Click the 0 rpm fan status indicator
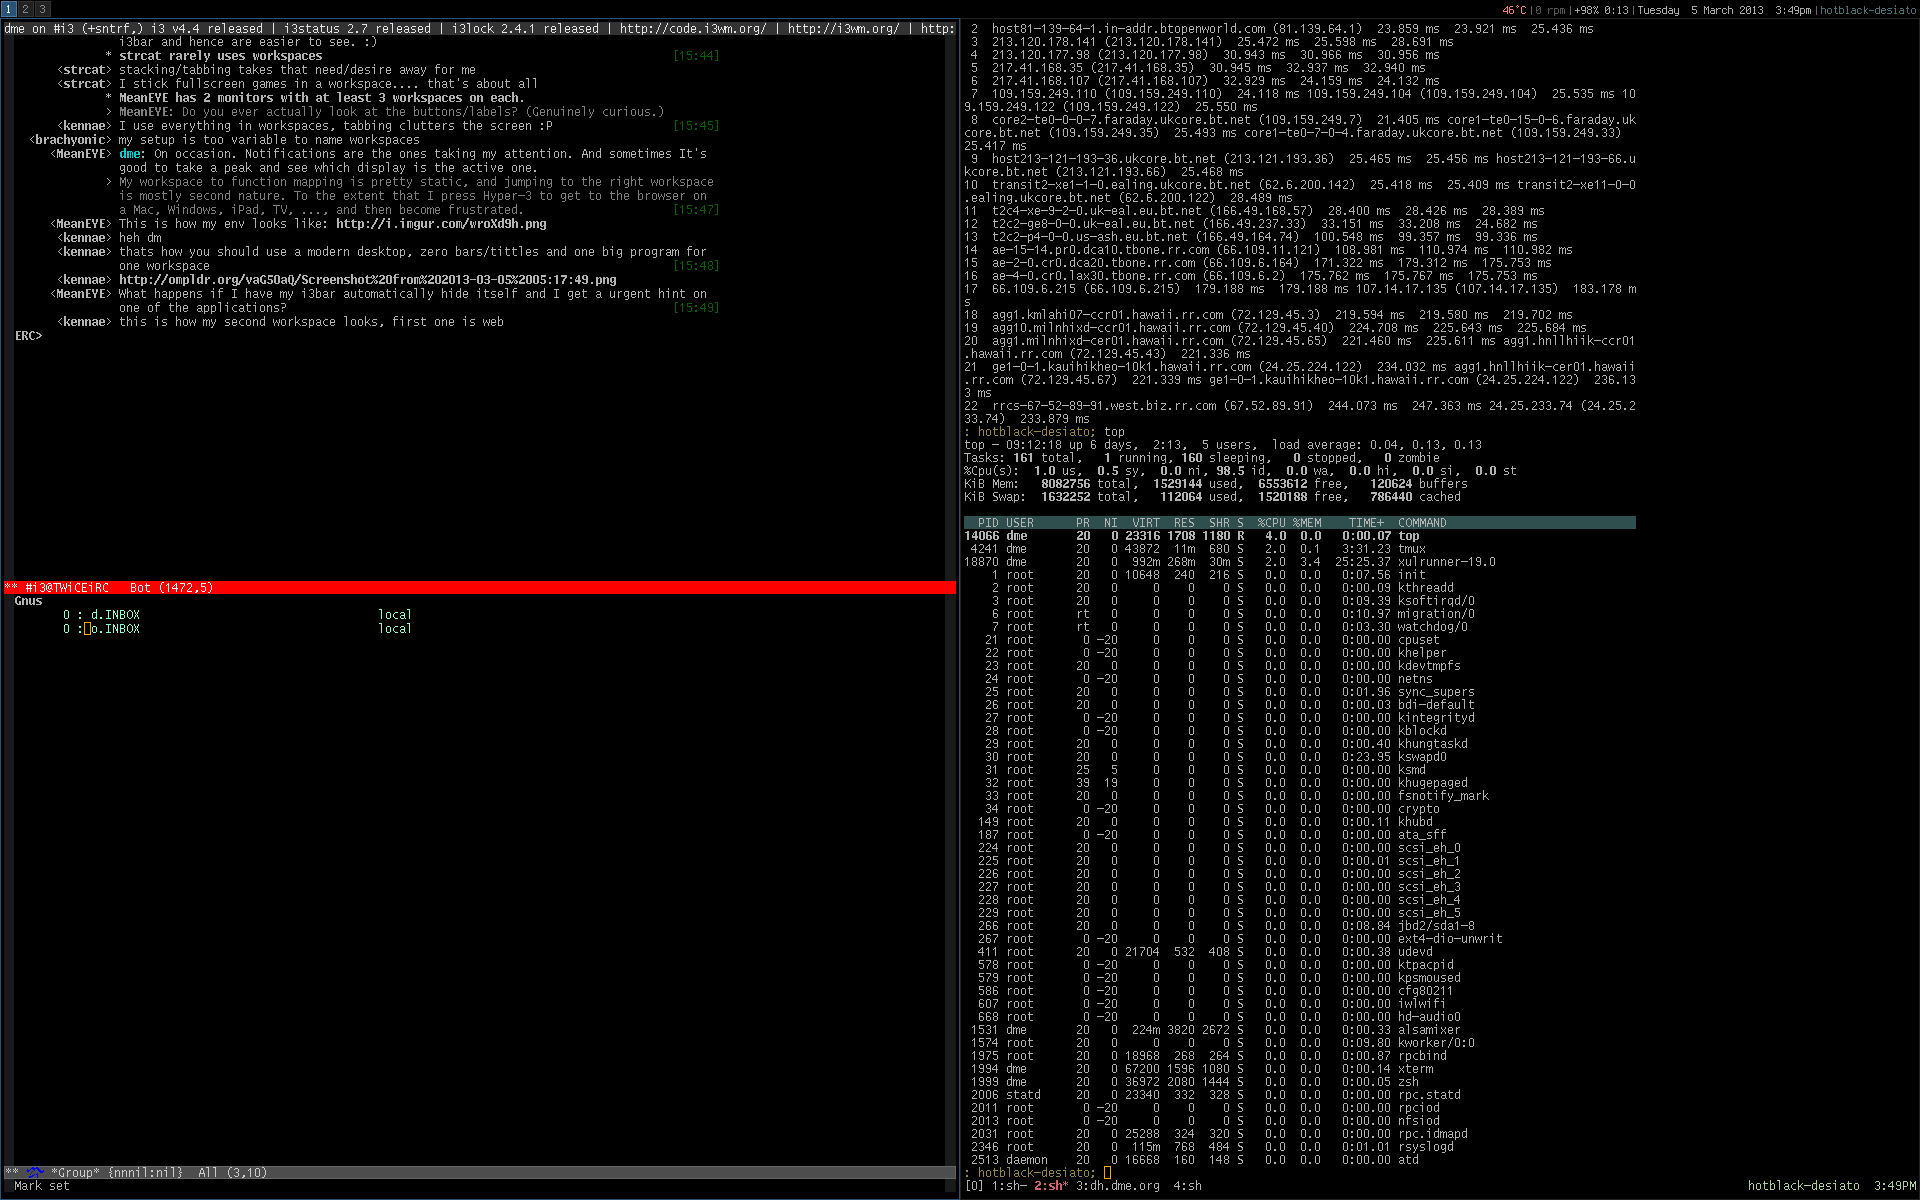This screenshot has height=1200, width=1920. [1550, 10]
